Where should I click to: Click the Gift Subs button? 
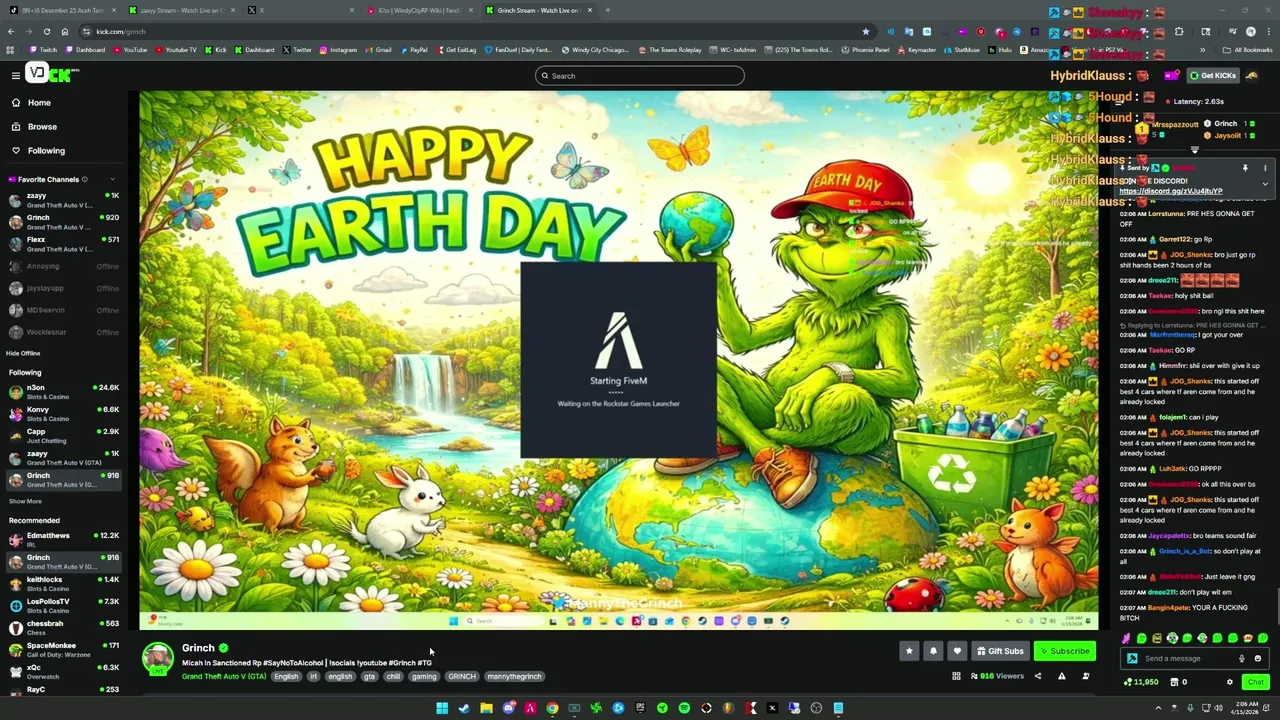coord(1000,651)
